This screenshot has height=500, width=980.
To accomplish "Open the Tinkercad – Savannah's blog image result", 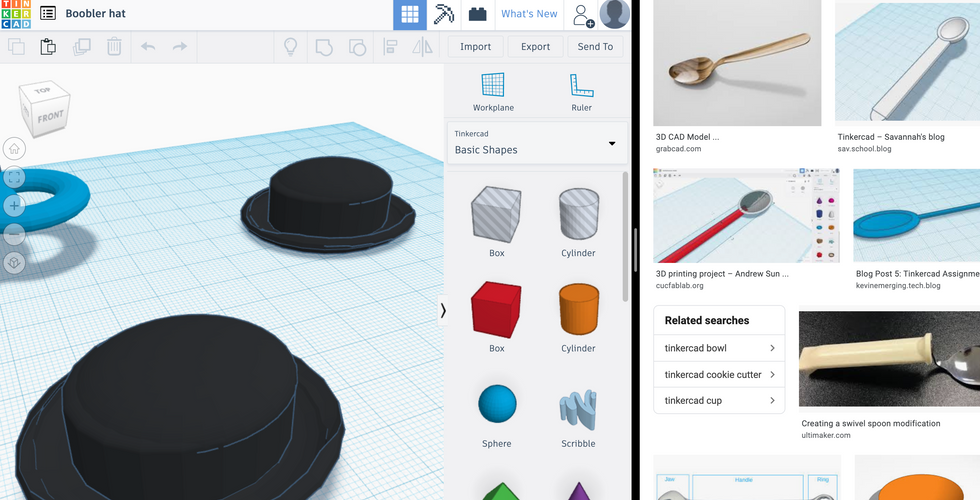I will click(x=908, y=63).
